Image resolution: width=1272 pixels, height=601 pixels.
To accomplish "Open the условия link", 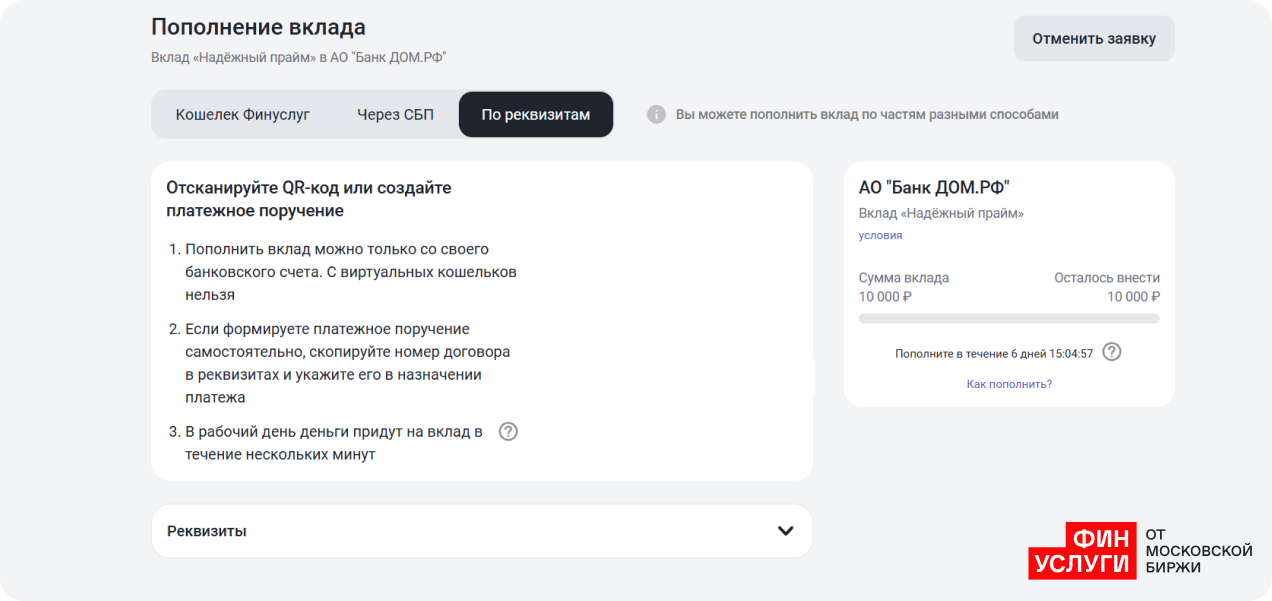I will coord(880,235).
